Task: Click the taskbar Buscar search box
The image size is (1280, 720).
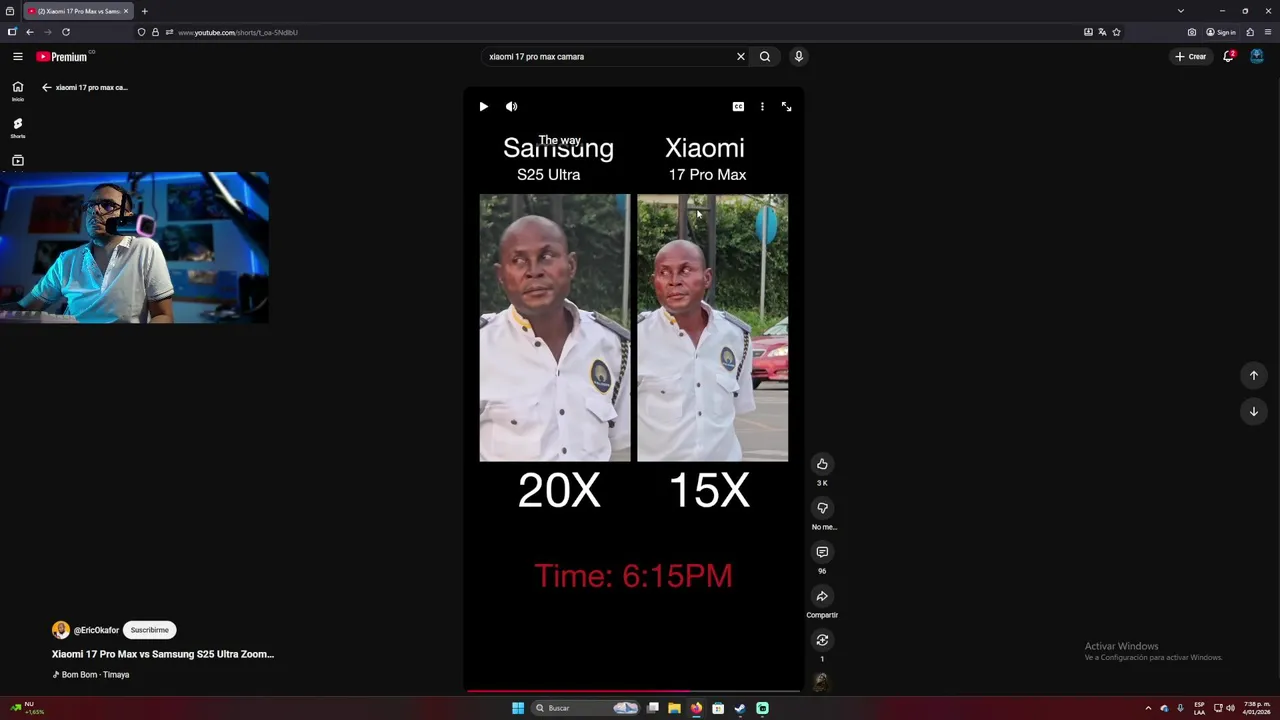Action: (x=586, y=708)
